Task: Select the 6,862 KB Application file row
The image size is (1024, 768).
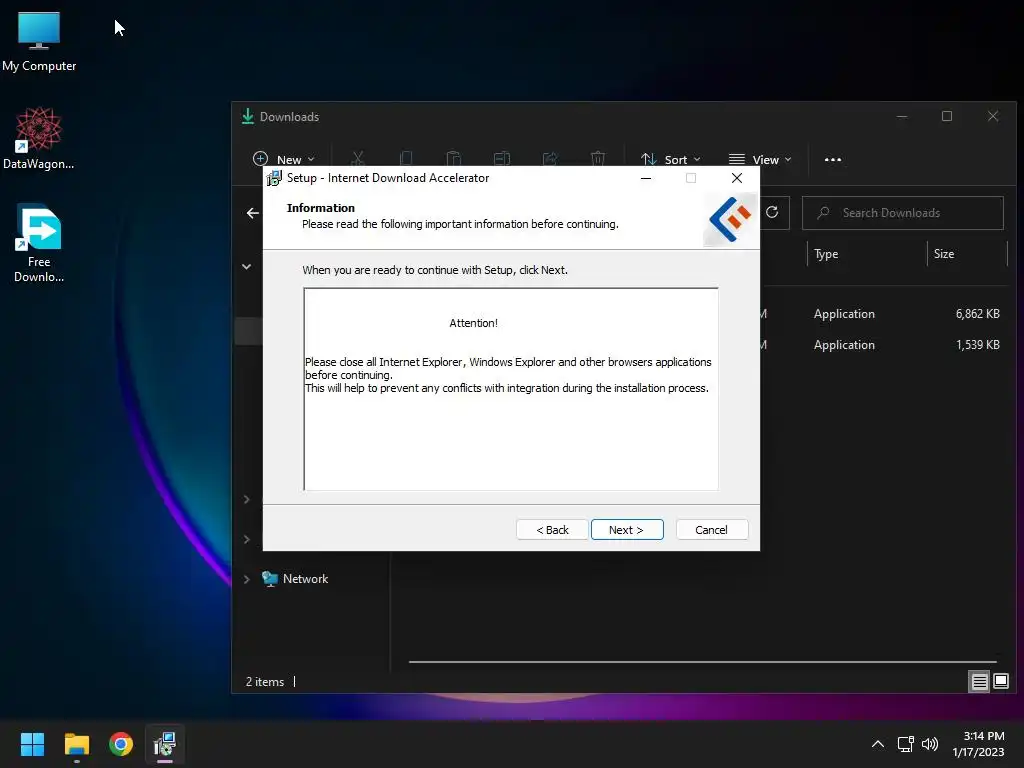Action: (884, 313)
